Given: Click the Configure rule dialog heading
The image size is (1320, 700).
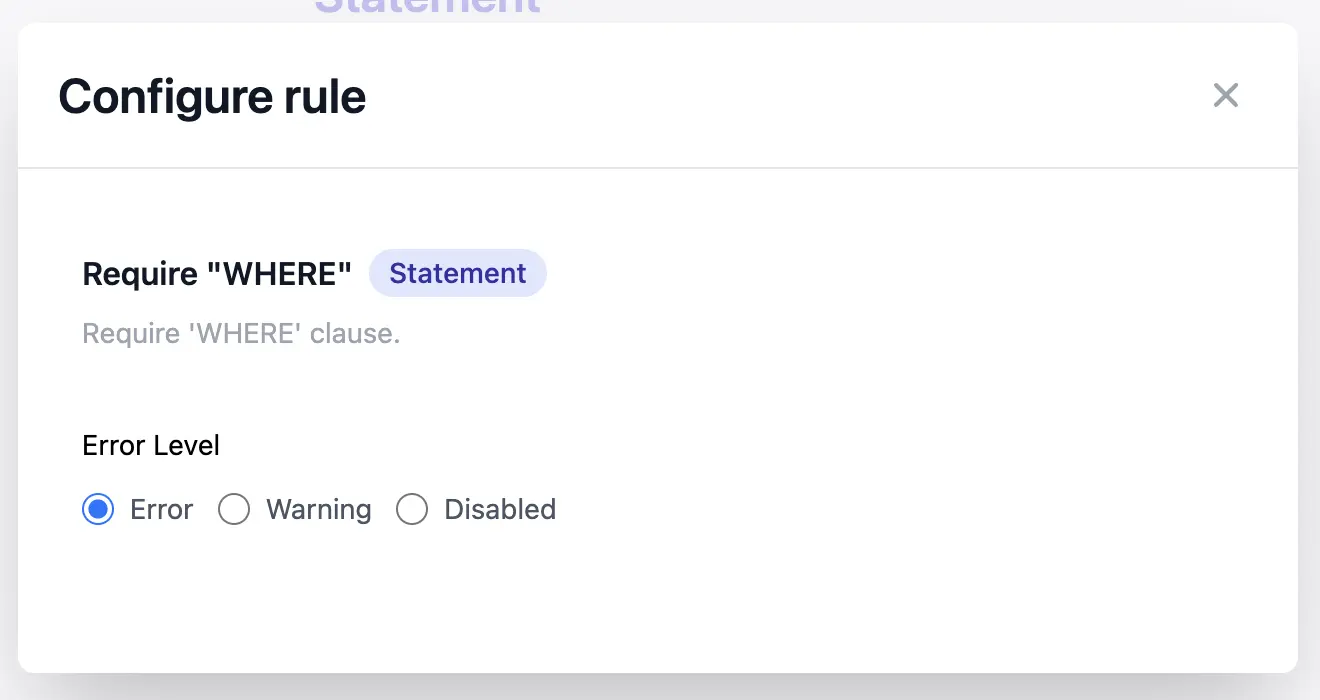Looking at the screenshot, I should (212, 96).
